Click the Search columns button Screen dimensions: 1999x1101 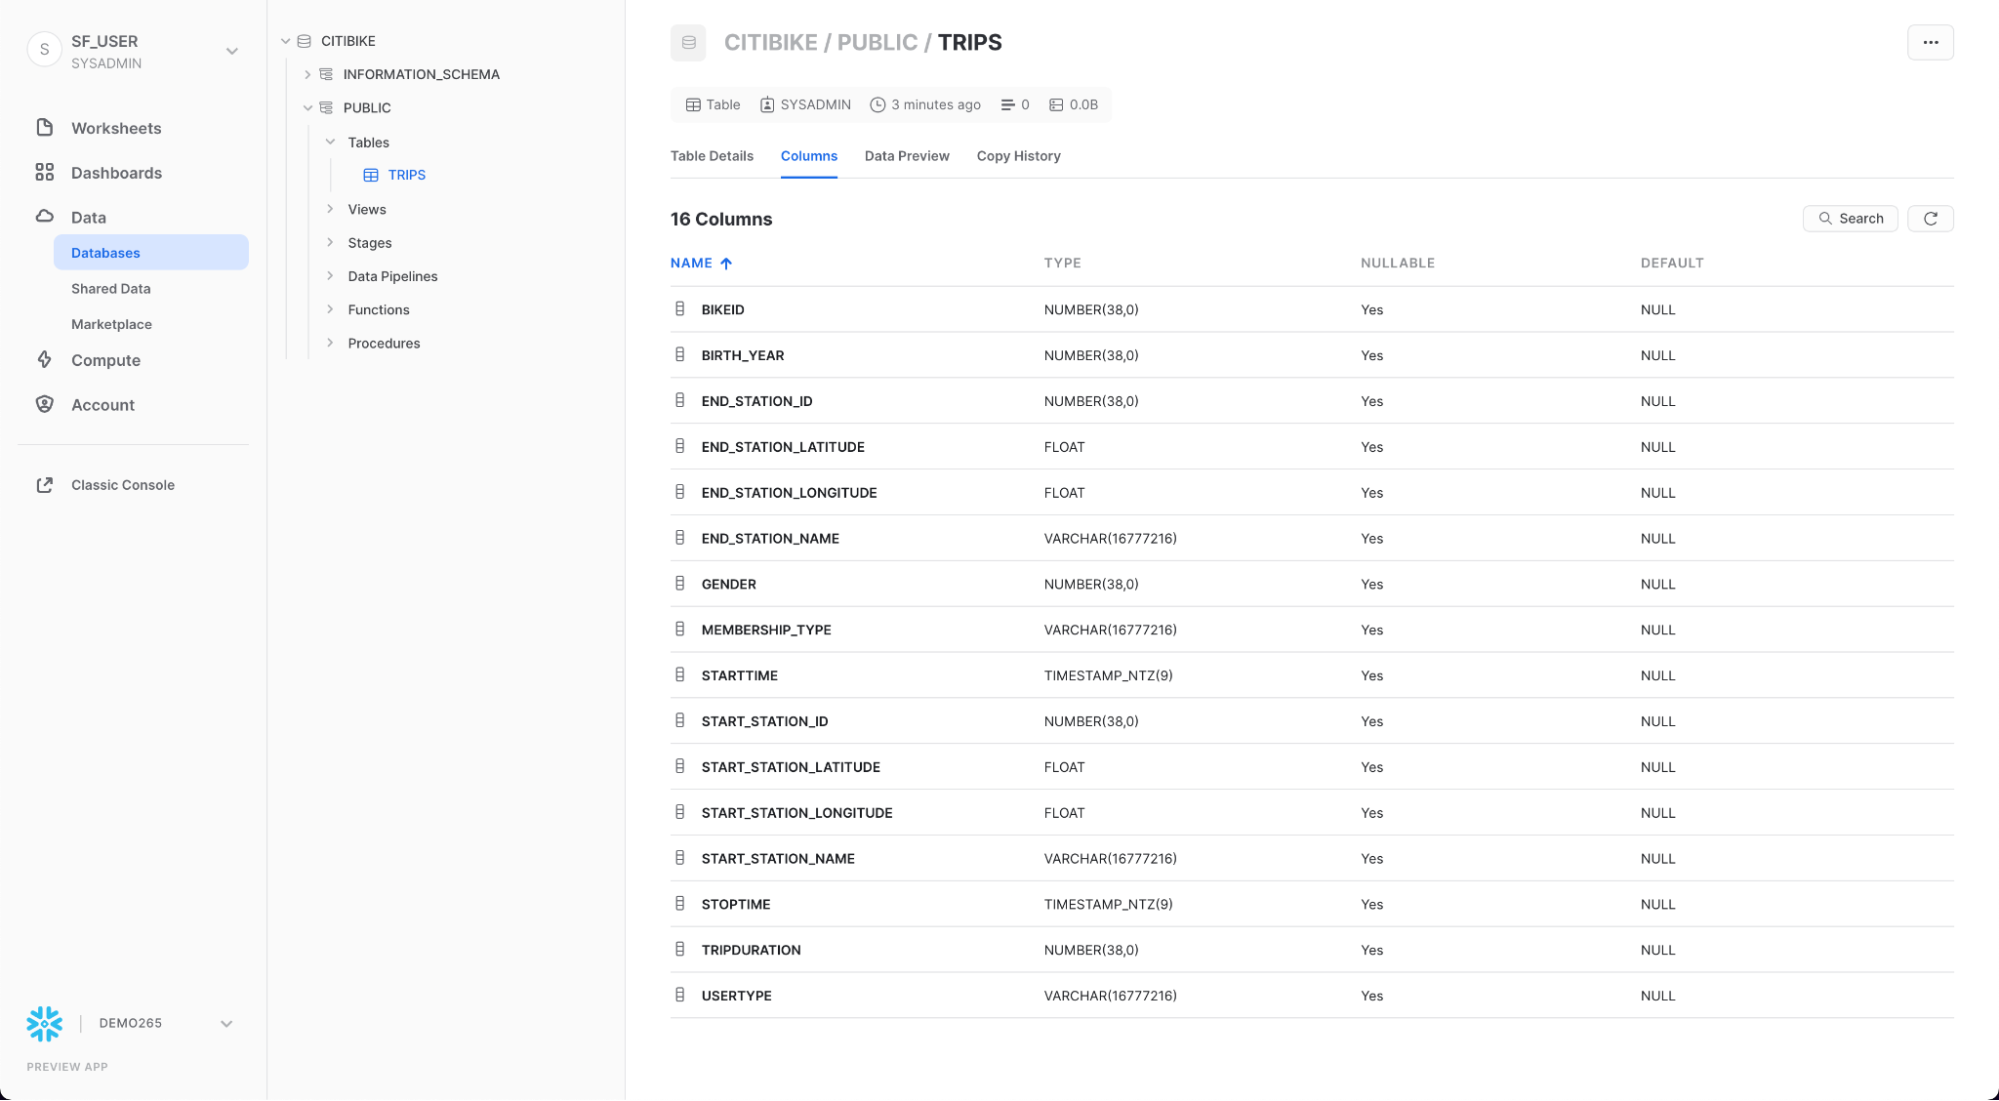point(1850,218)
